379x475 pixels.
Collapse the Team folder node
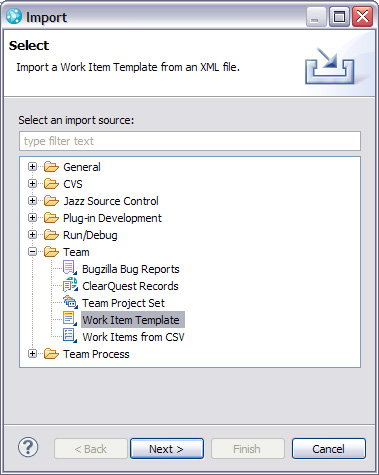click(32, 252)
